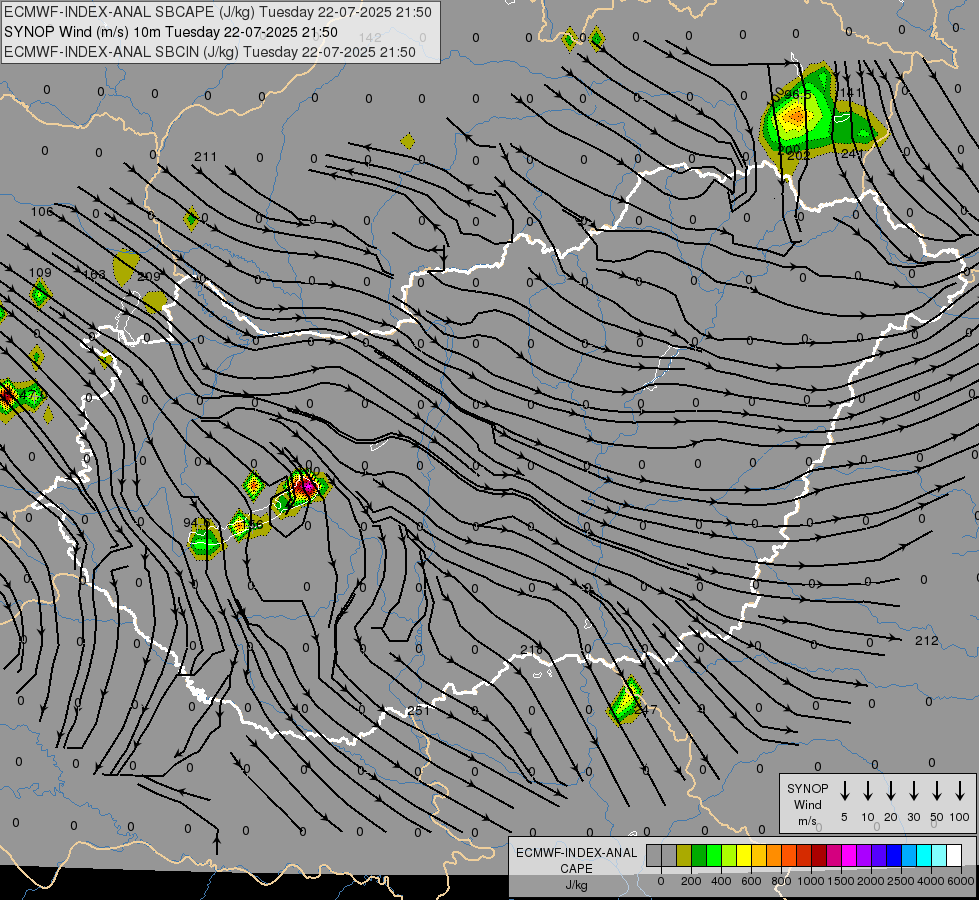
Task: Choose the magenta CAPE scale swatch
Action: click(x=849, y=856)
